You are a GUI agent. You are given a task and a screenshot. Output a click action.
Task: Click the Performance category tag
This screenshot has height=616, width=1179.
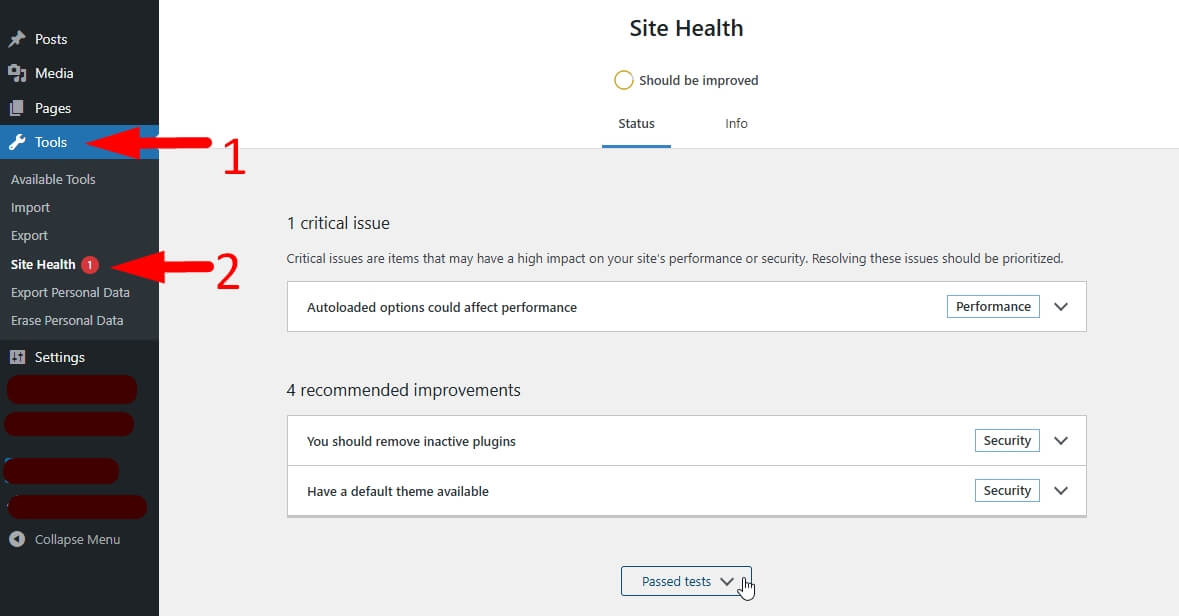tap(992, 306)
